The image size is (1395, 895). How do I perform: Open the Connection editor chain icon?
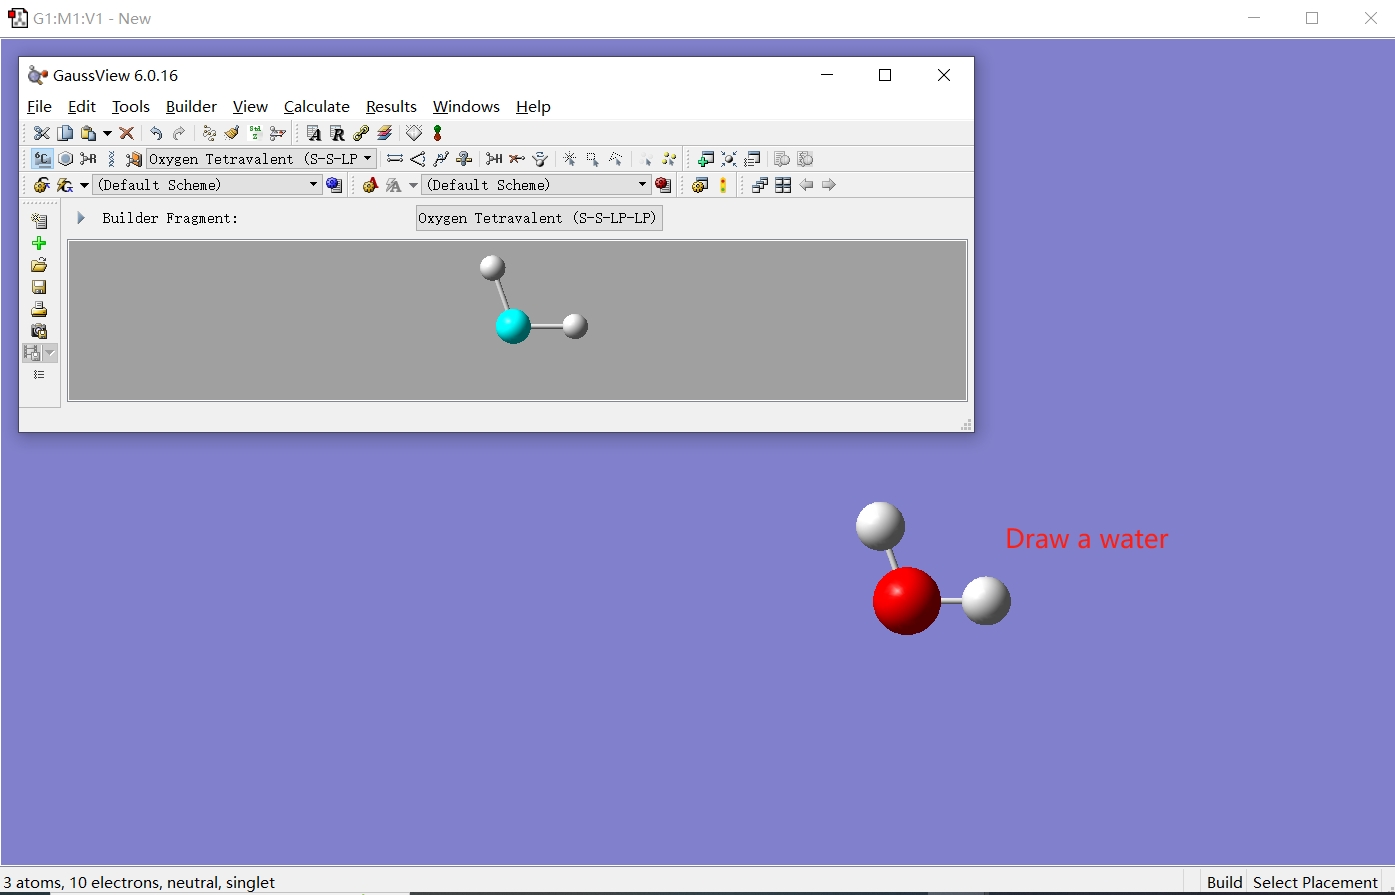361,133
